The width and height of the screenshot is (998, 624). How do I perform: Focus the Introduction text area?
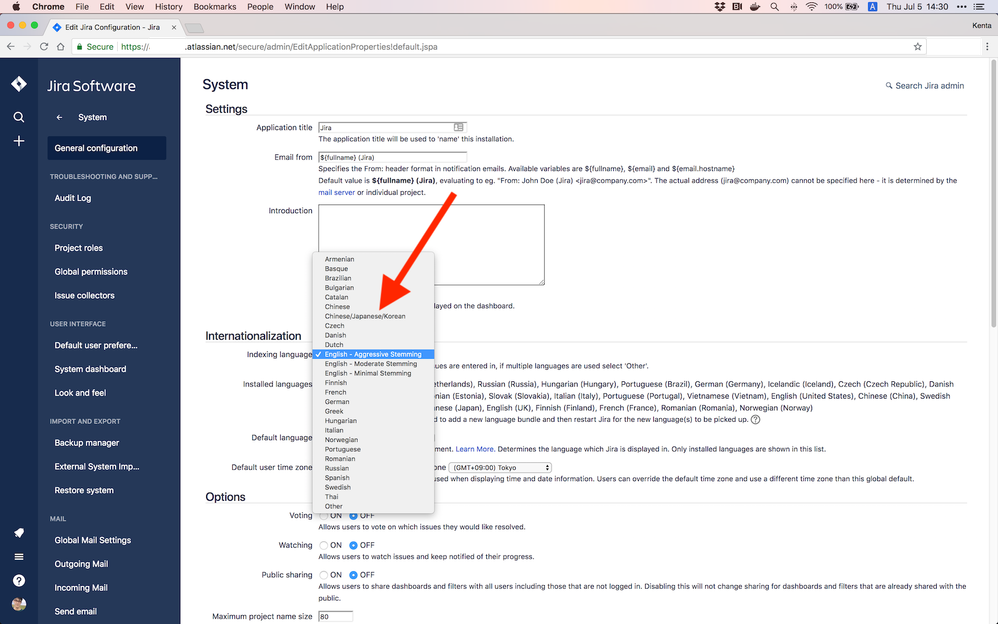tap(432, 245)
